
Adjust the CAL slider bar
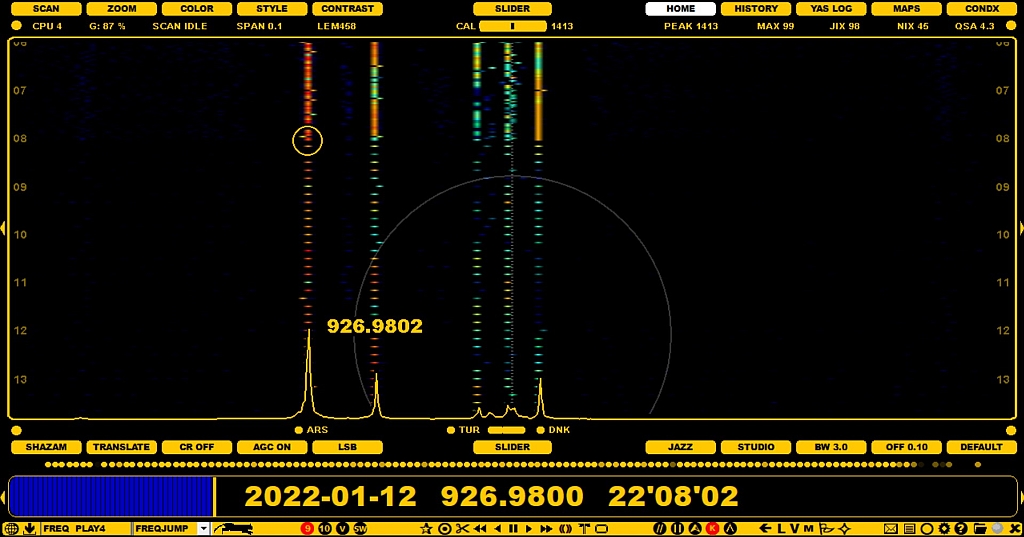(513, 26)
